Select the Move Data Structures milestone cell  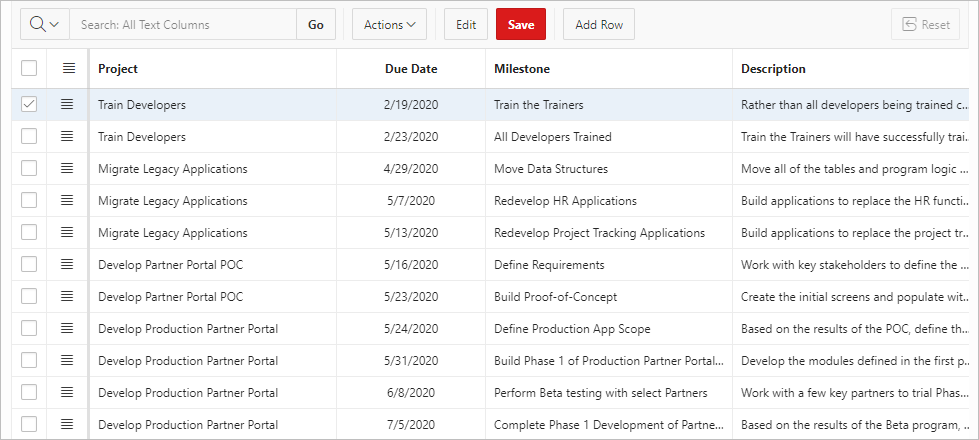click(x=609, y=169)
